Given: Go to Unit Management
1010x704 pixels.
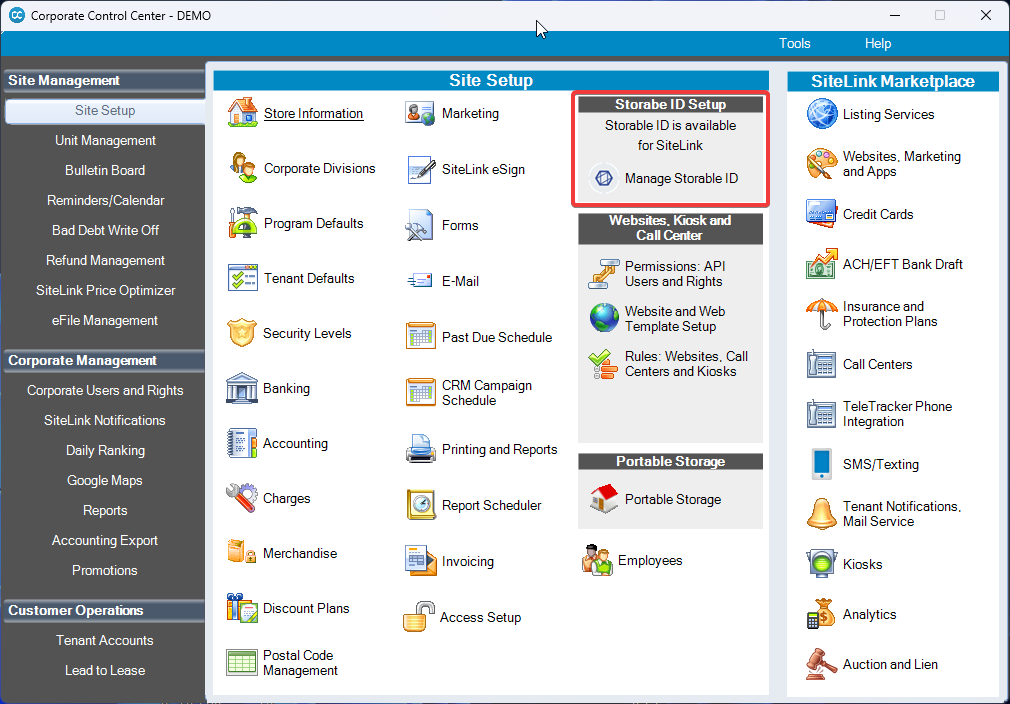Looking at the screenshot, I should [105, 140].
